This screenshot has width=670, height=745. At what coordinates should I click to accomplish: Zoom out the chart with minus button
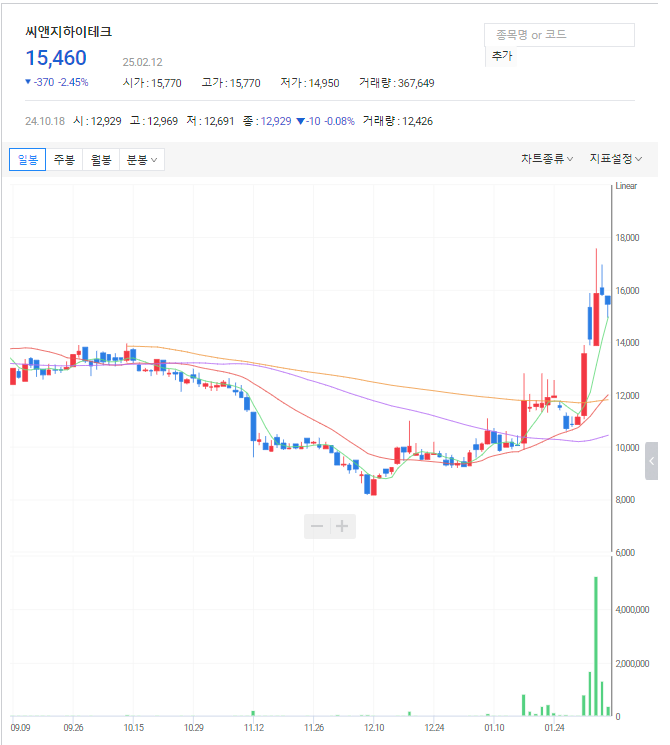pyautogui.click(x=317, y=526)
